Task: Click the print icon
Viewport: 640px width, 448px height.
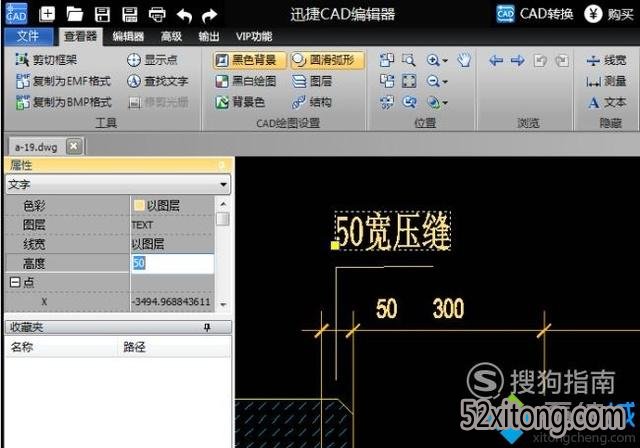Action: [x=157, y=15]
